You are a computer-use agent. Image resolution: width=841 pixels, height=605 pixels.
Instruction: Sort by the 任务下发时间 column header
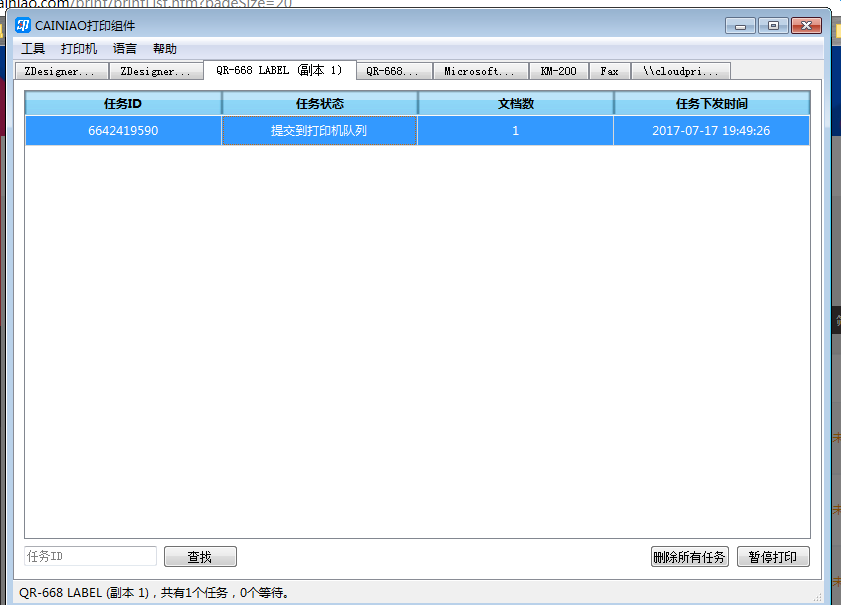712,104
